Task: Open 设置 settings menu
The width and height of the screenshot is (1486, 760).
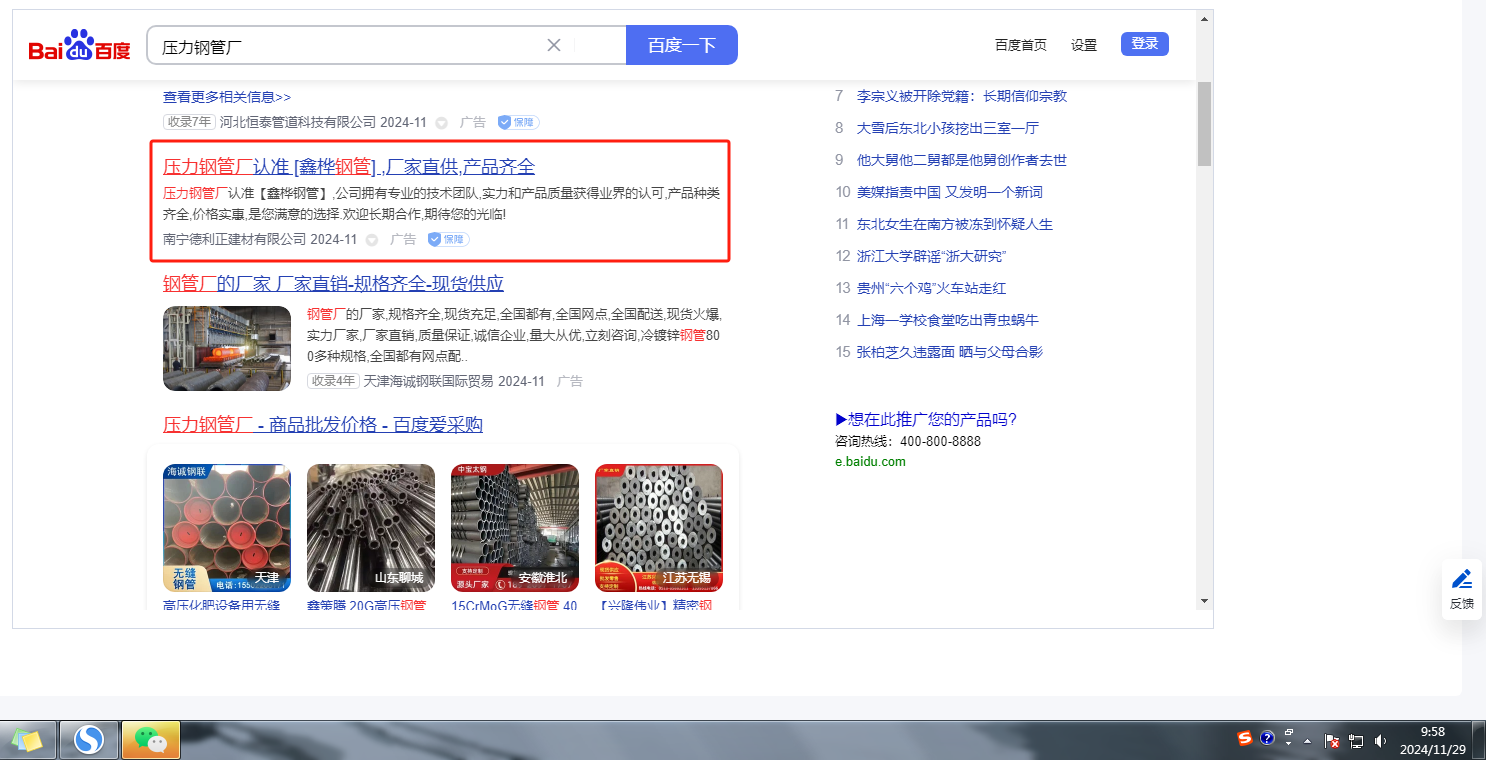Action: click(x=1084, y=45)
